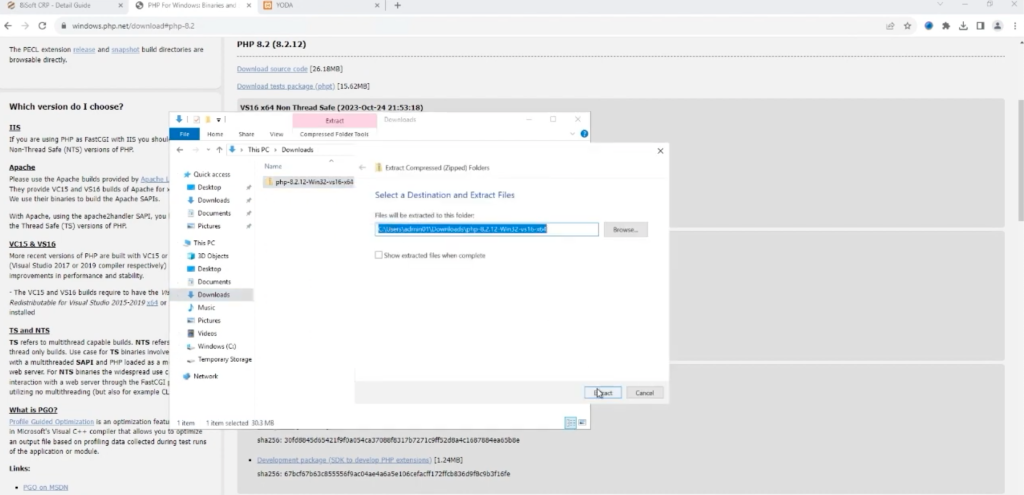Collapse the Explorer ribbon chevron
This screenshot has height=495, width=1024.
pos(573,134)
